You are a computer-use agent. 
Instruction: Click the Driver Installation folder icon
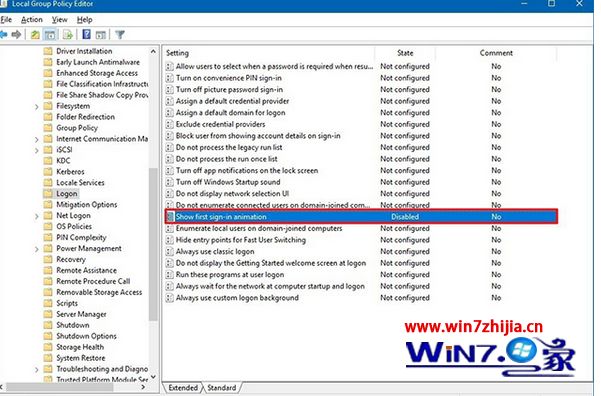48,51
